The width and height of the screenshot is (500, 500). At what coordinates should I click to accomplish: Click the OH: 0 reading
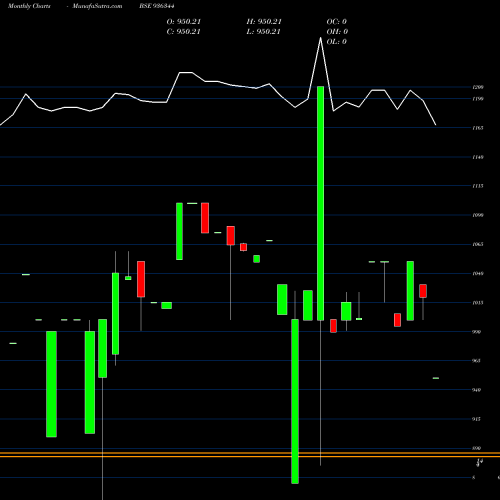337,32
